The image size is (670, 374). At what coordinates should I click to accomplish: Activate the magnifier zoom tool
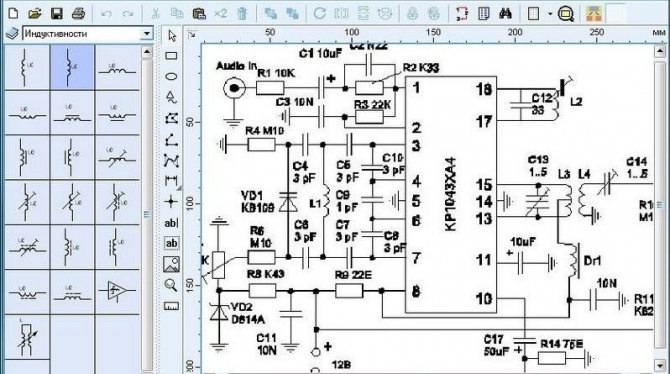171,285
